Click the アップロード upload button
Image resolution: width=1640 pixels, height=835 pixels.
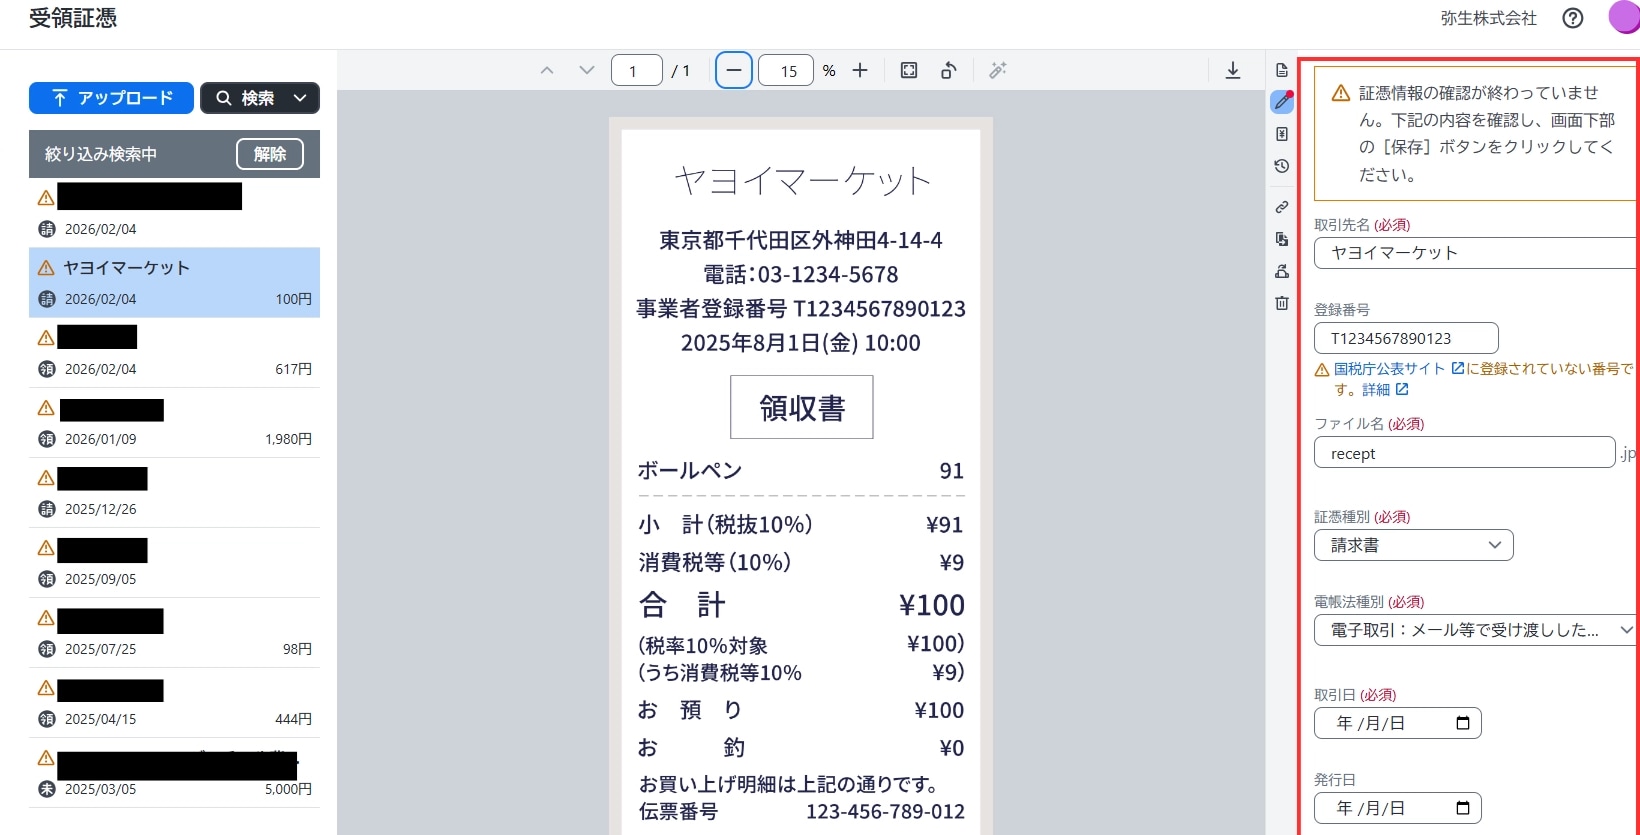(111, 98)
